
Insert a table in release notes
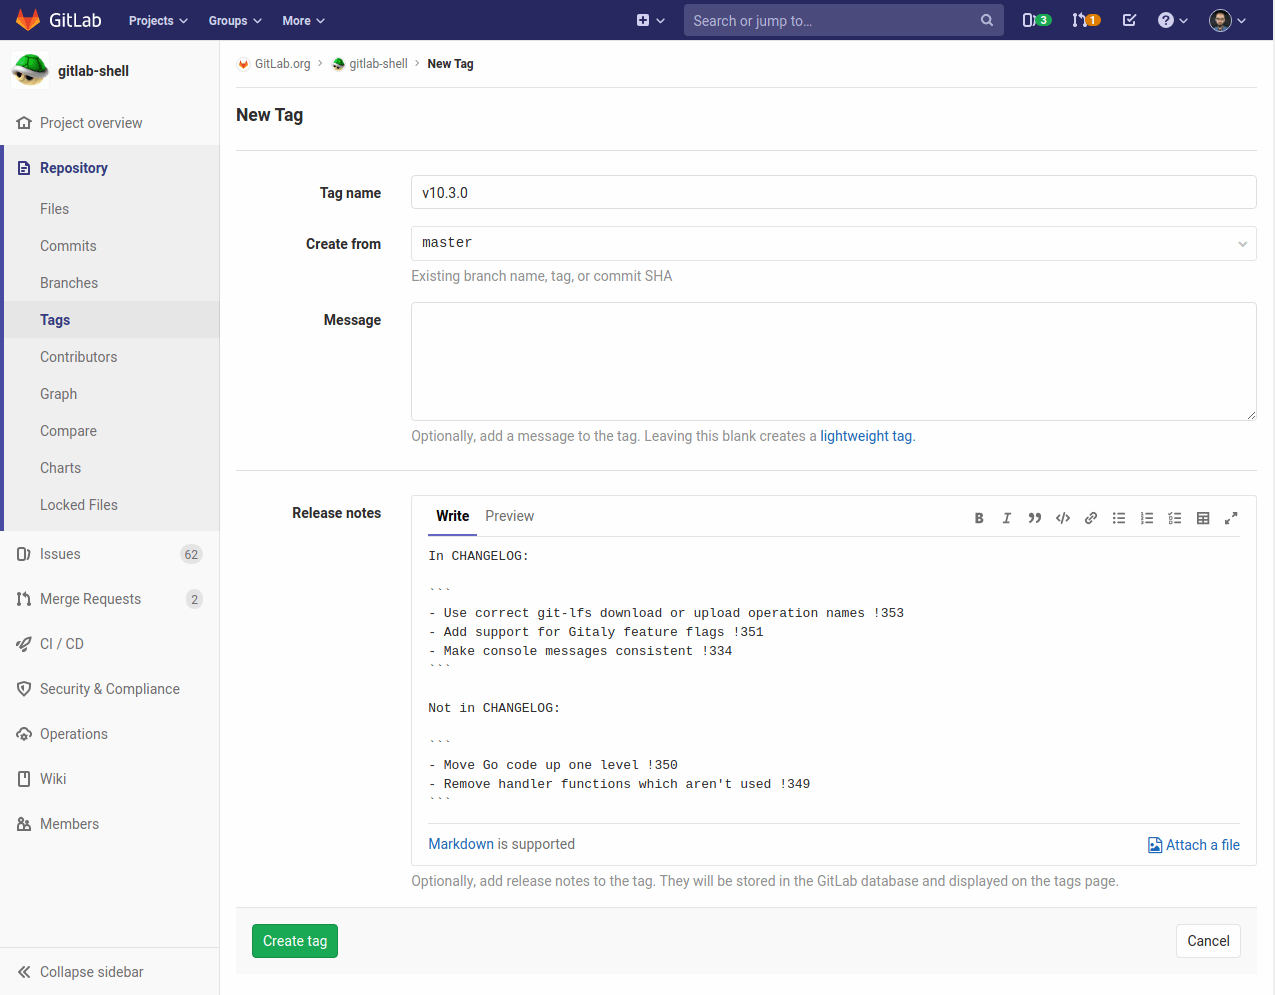coord(1203,518)
